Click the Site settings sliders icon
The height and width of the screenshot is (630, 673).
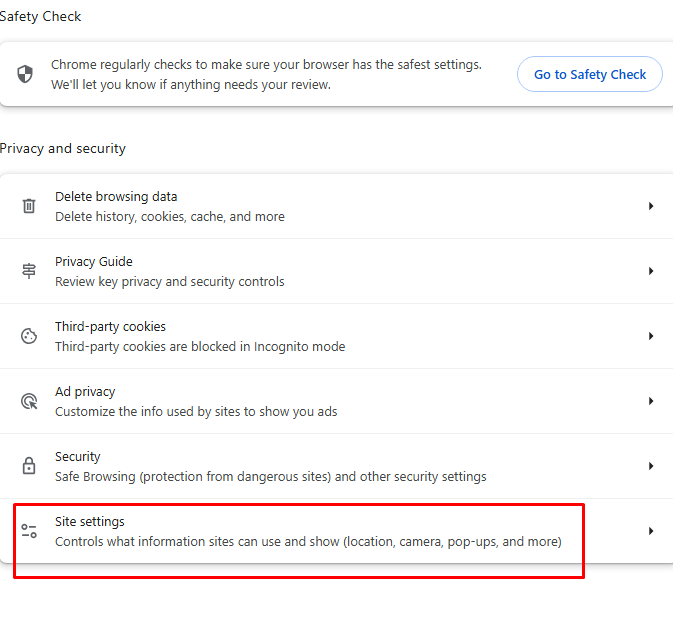click(29, 531)
